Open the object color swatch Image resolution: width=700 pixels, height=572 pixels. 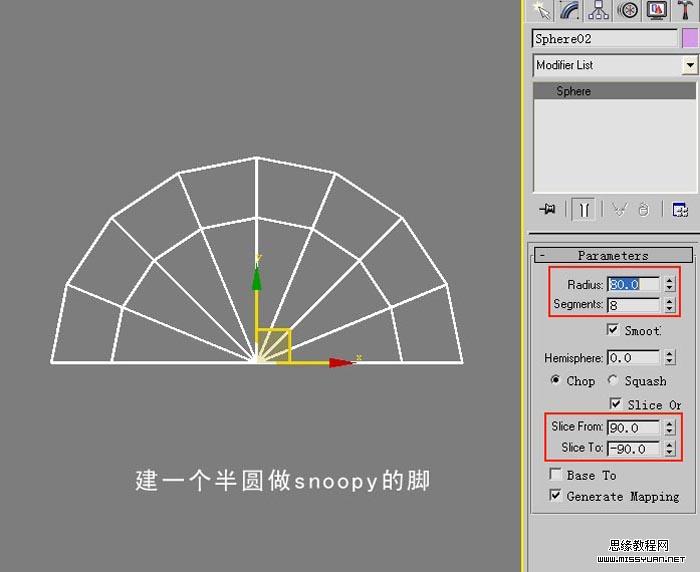(x=690, y=39)
